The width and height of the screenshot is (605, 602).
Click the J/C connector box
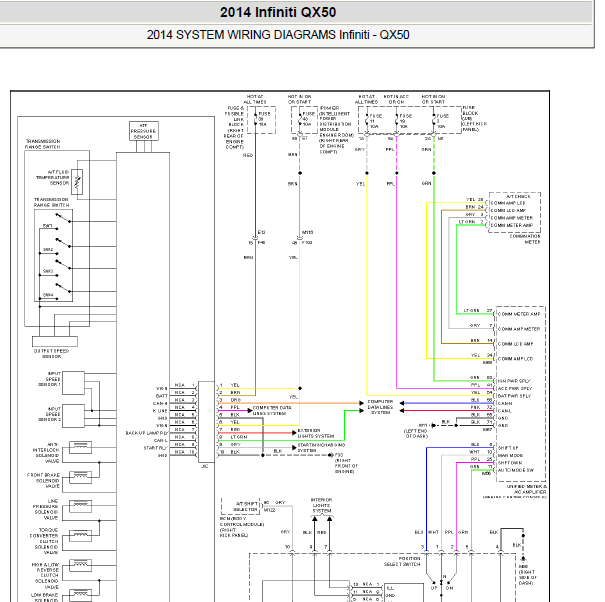(x=206, y=422)
